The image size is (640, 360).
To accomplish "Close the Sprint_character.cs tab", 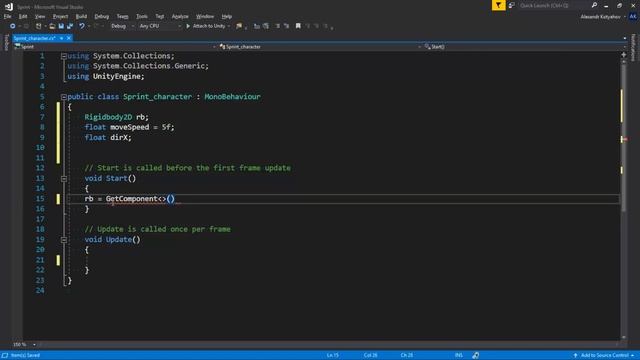I will coord(69,38).
